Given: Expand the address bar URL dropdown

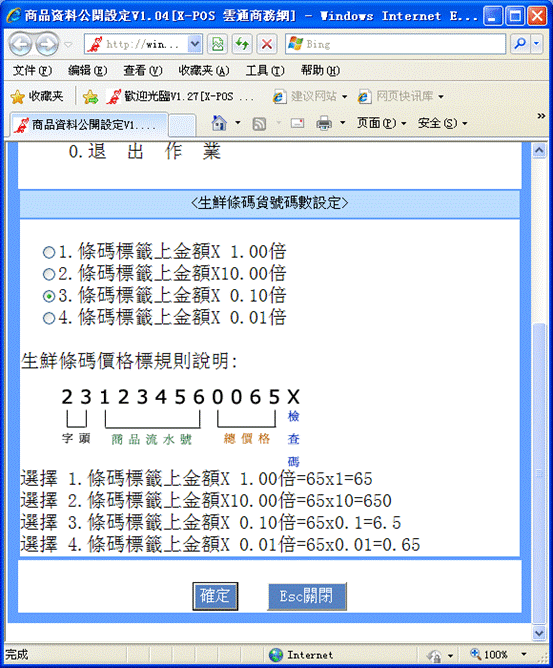Looking at the screenshot, I should click(195, 44).
